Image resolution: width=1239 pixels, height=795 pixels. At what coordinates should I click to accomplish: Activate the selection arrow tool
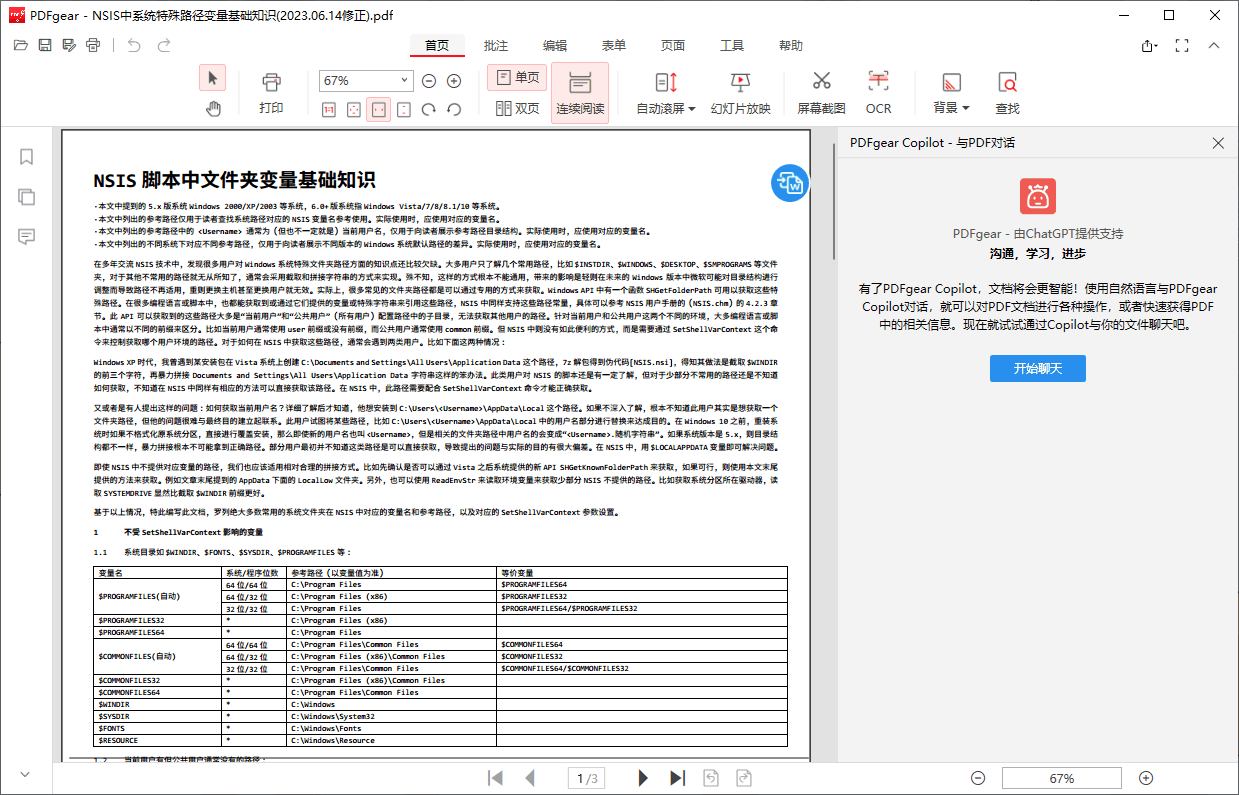212,77
